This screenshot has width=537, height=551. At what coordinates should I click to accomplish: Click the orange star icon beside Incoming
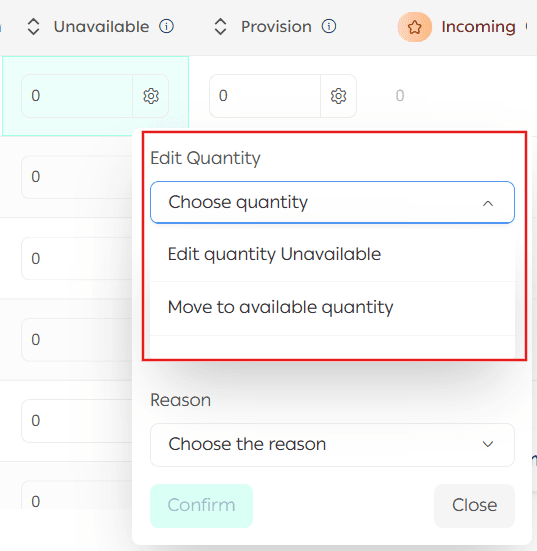(415, 27)
